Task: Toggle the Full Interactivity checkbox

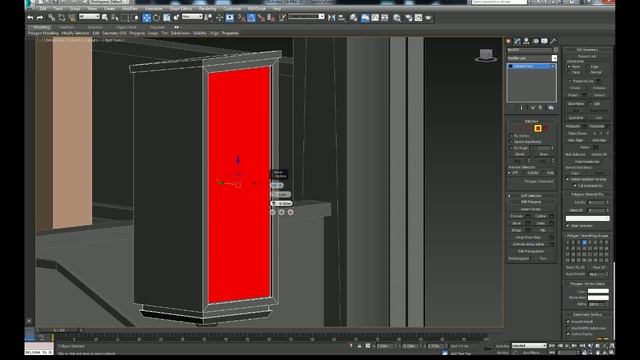Action: click(575, 186)
